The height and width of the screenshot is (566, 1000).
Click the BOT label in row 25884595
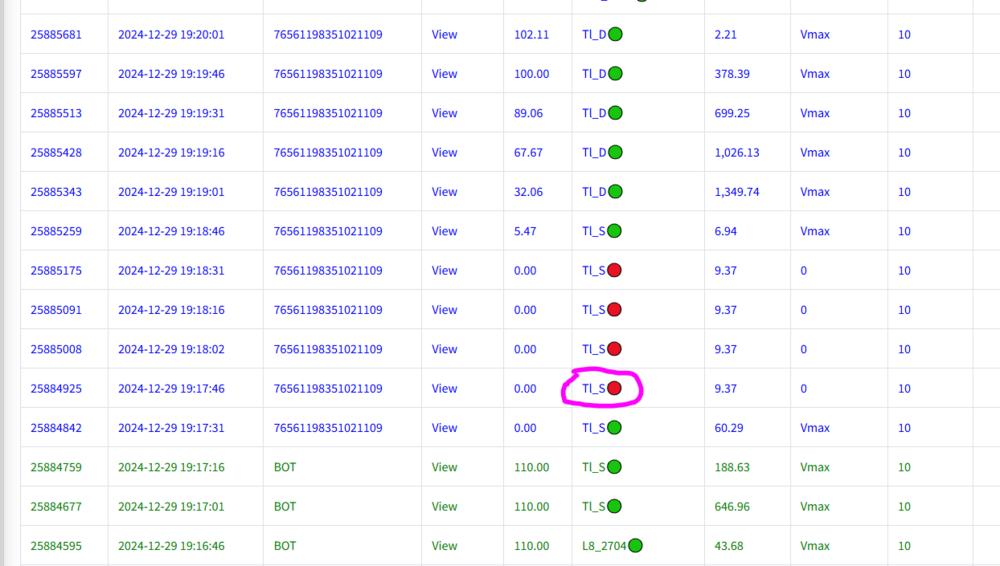pyautogui.click(x=285, y=546)
